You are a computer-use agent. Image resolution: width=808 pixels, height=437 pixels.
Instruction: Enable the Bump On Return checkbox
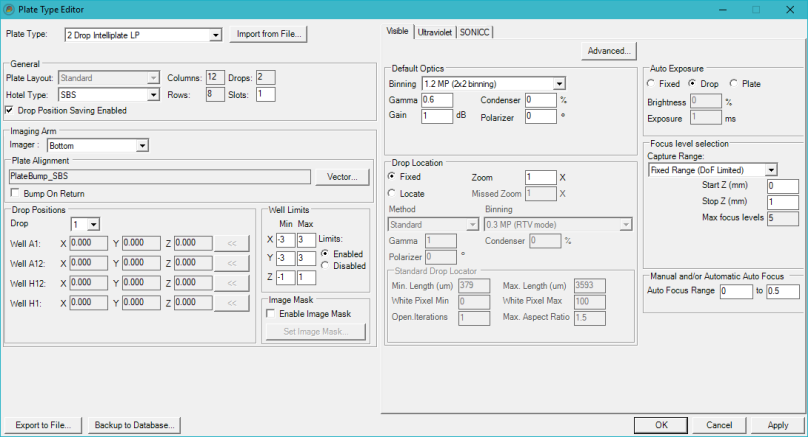coord(15,193)
